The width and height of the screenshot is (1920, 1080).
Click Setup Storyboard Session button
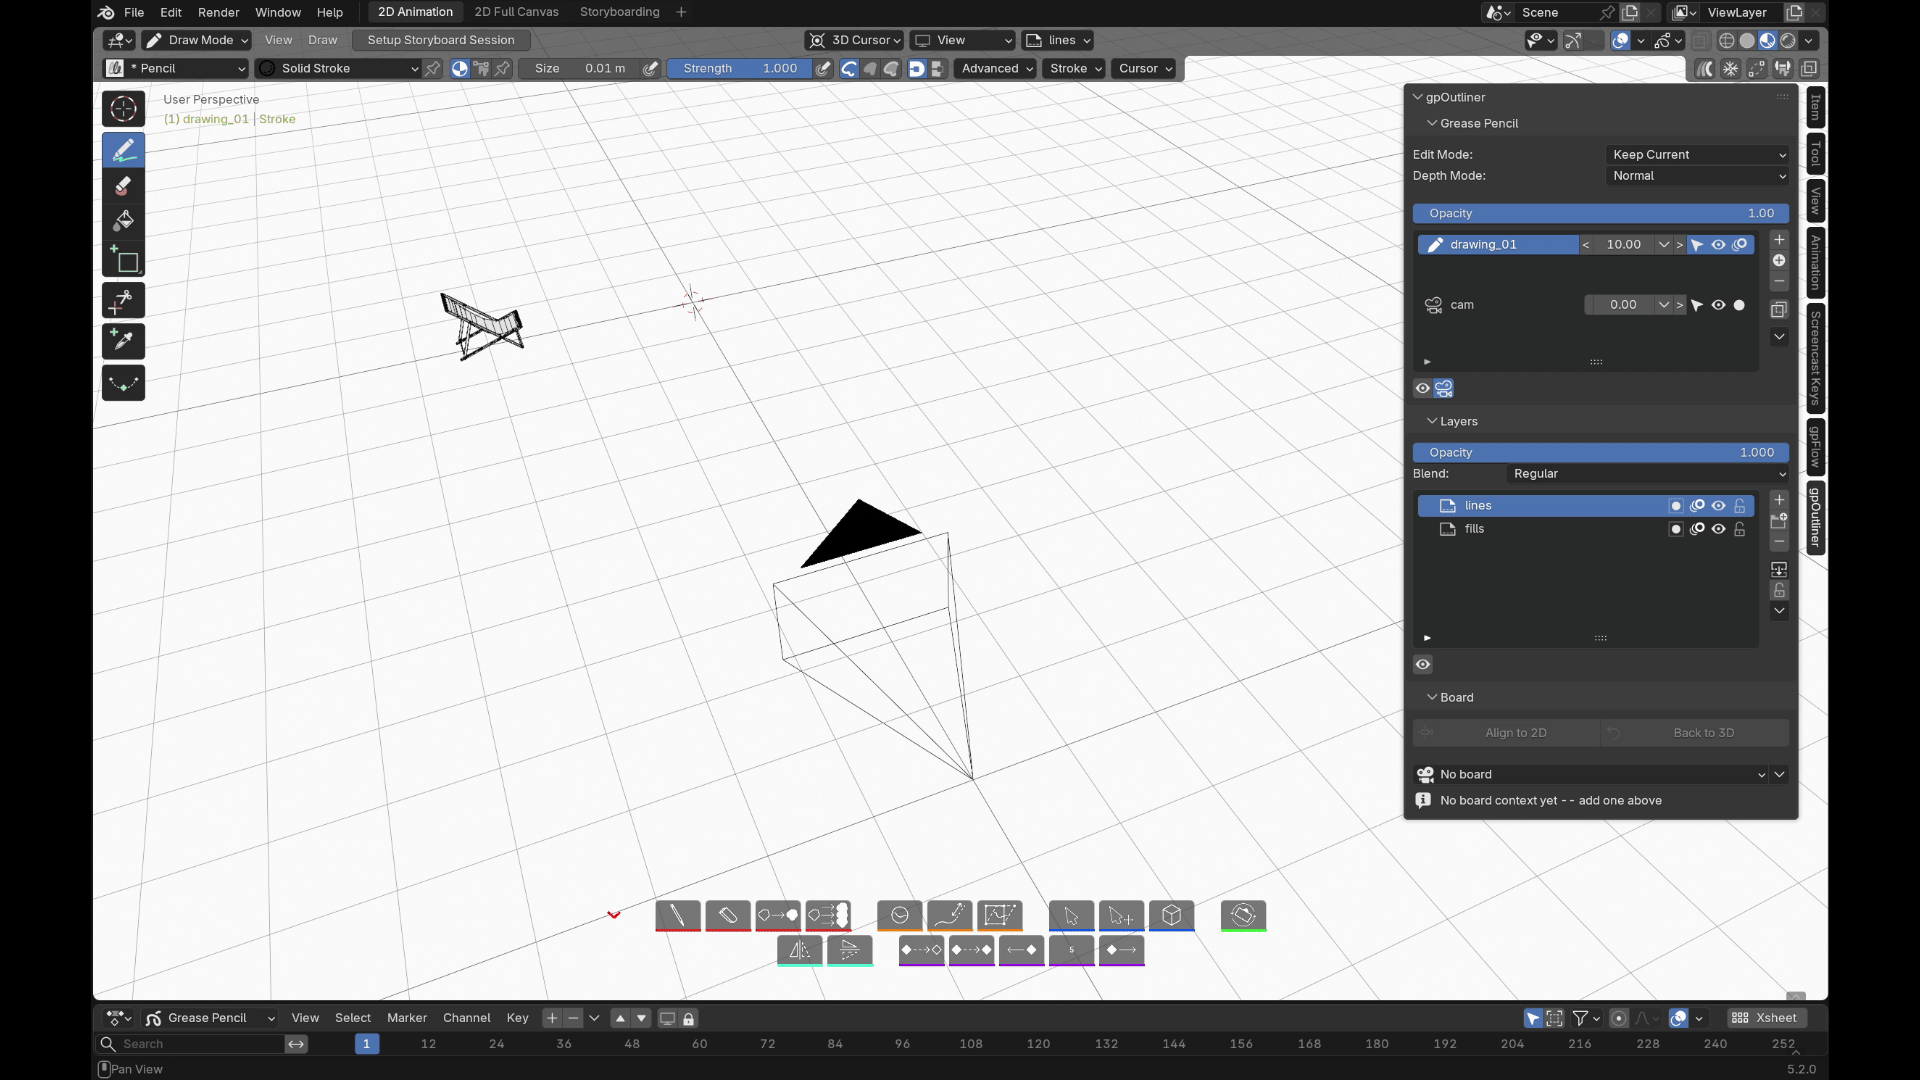[441, 40]
